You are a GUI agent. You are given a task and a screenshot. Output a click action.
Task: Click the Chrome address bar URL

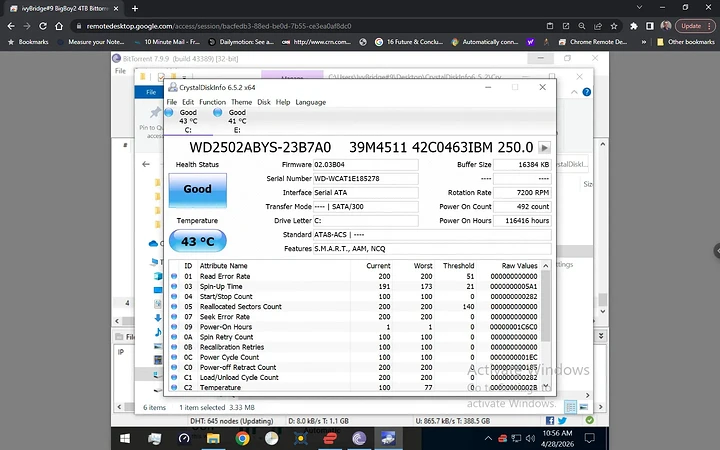pyautogui.click(x=219, y=26)
